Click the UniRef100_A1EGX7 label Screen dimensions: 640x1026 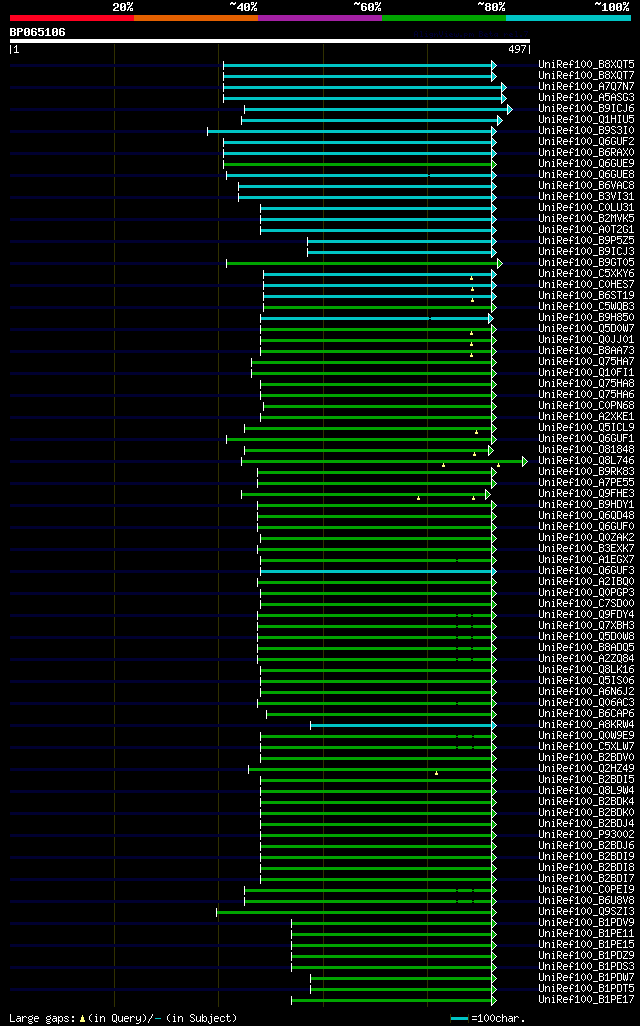586,559
